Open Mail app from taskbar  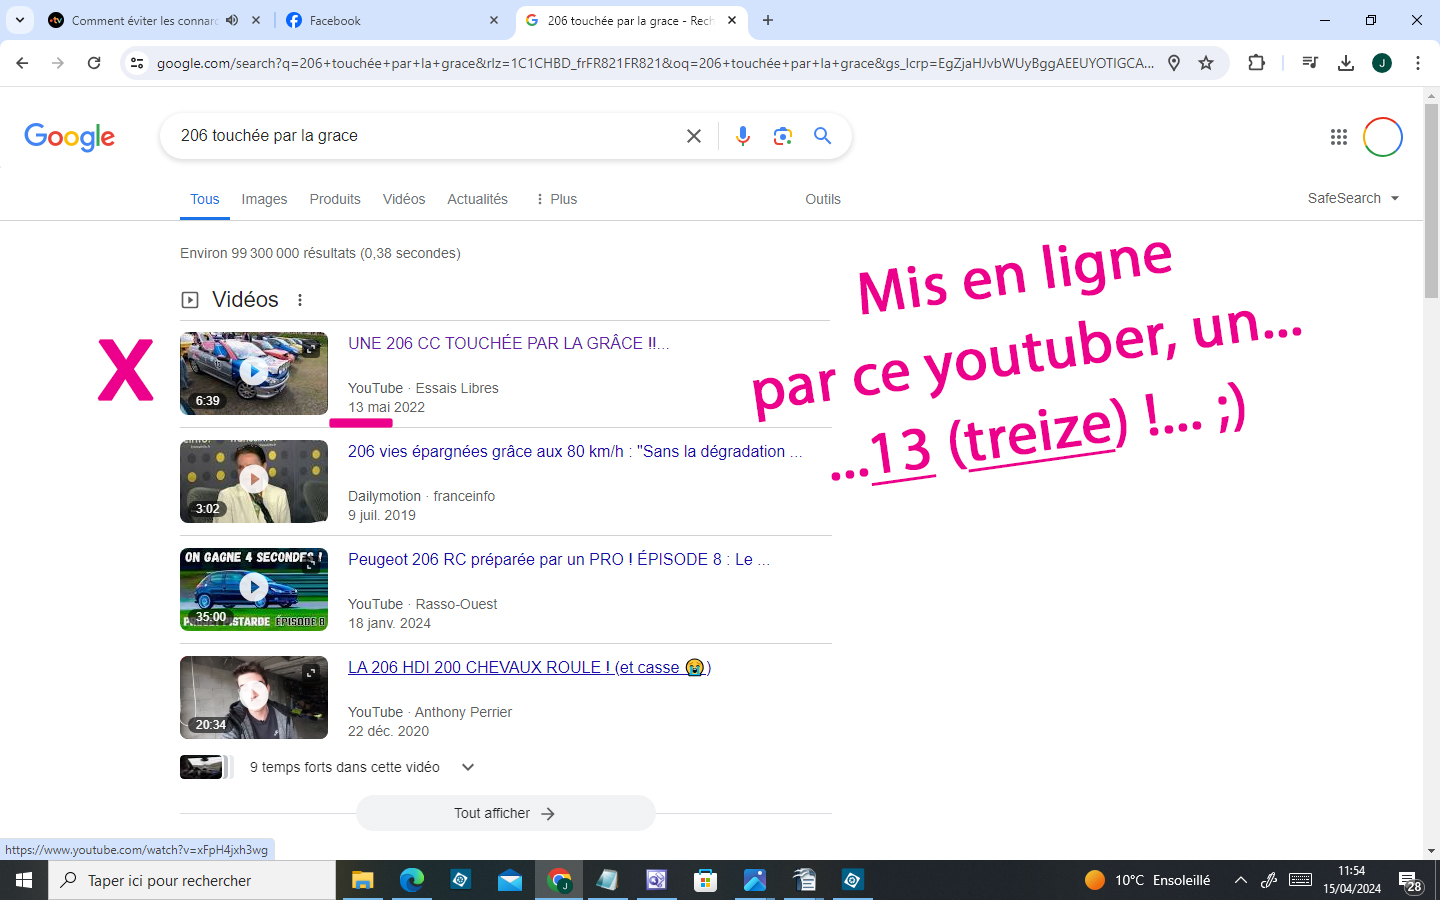tap(509, 880)
